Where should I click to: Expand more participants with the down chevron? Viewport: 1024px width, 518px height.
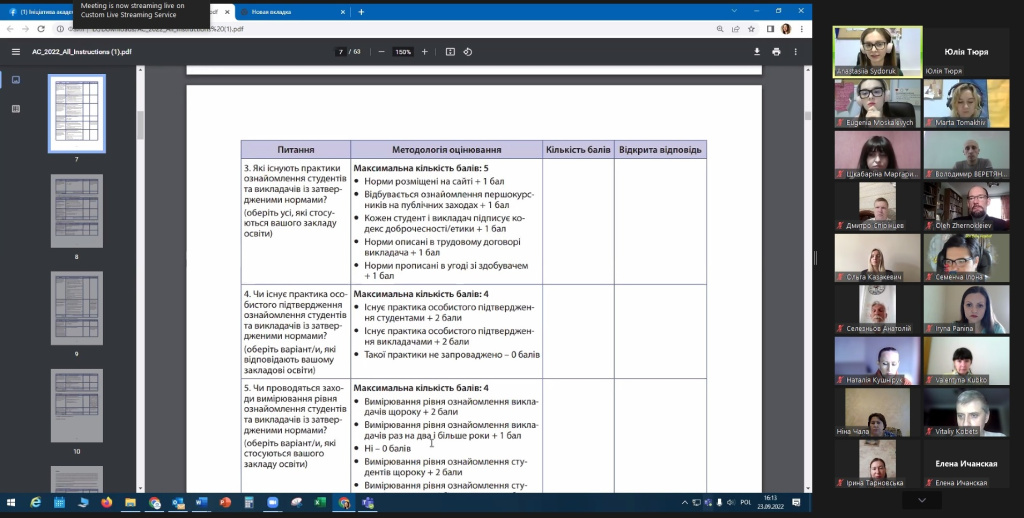(921, 500)
